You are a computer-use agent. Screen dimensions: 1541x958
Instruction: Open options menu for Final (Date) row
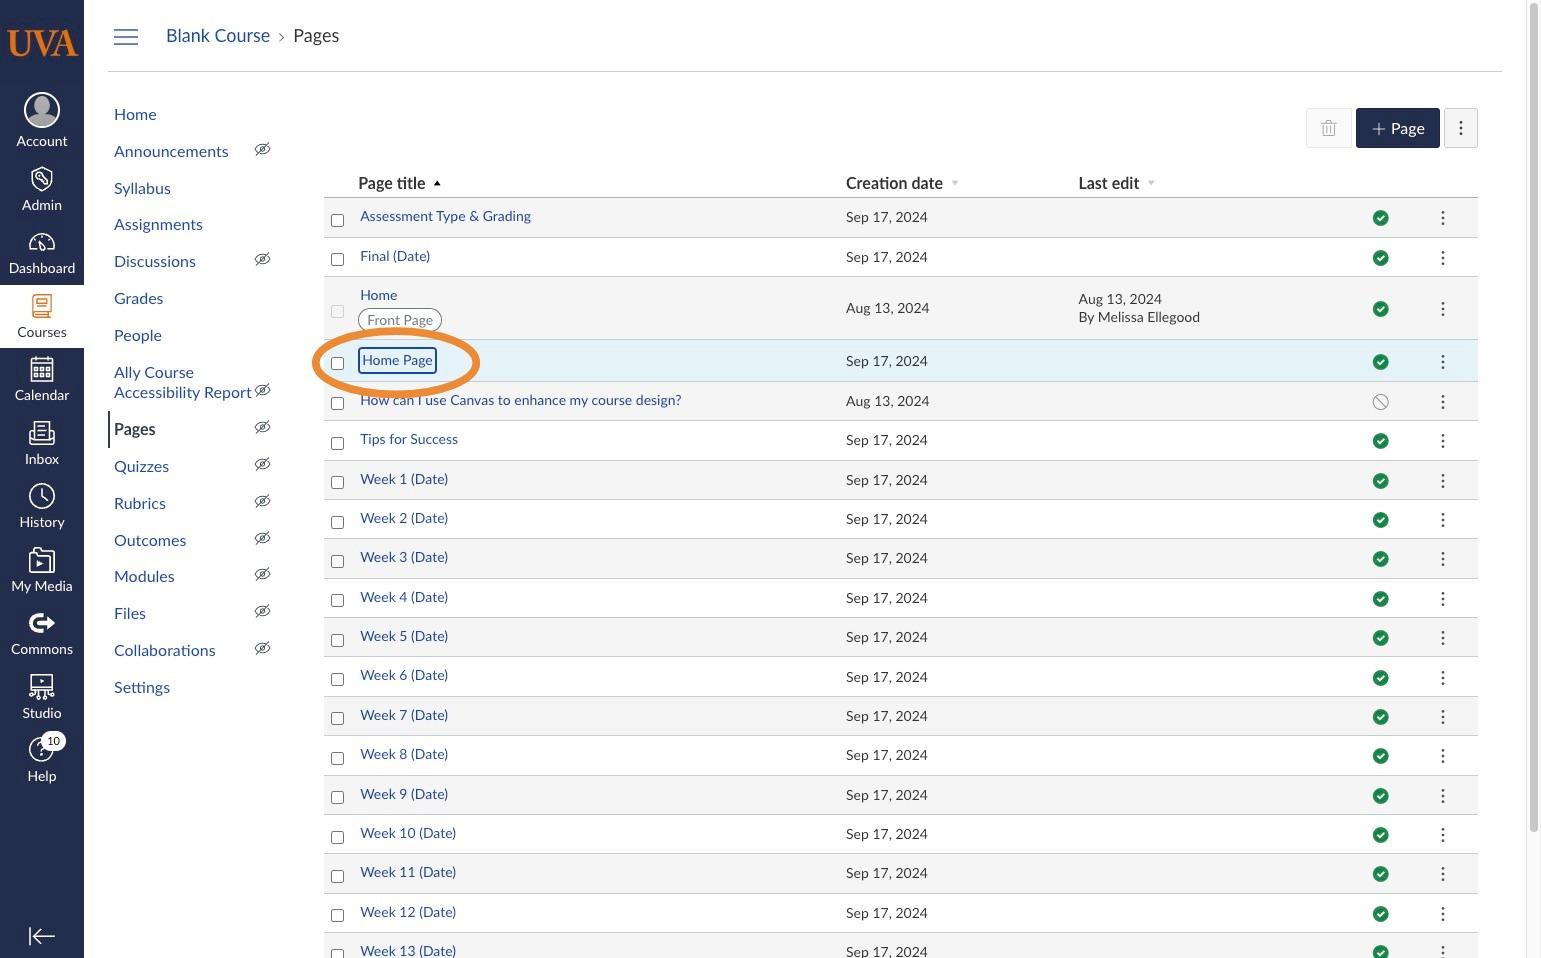point(1443,258)
